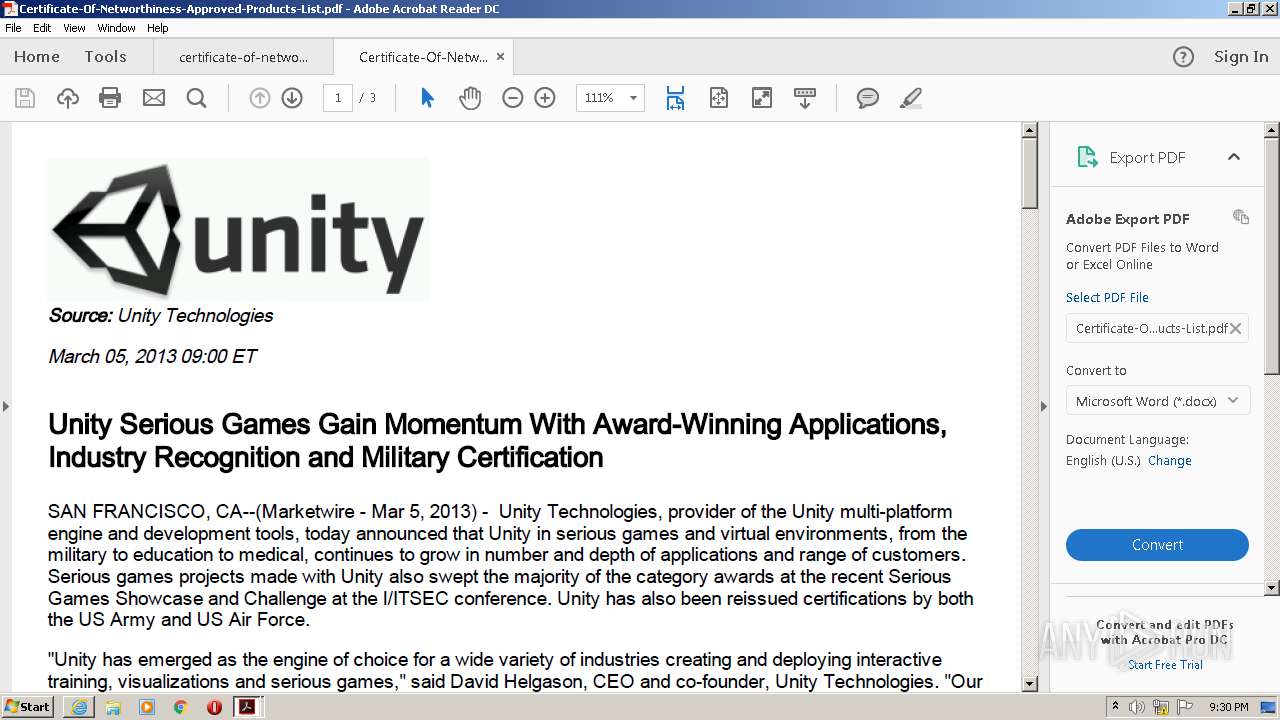
Task: Click the 9:30 PM system clock
Action: click(x=1229, y=707)
